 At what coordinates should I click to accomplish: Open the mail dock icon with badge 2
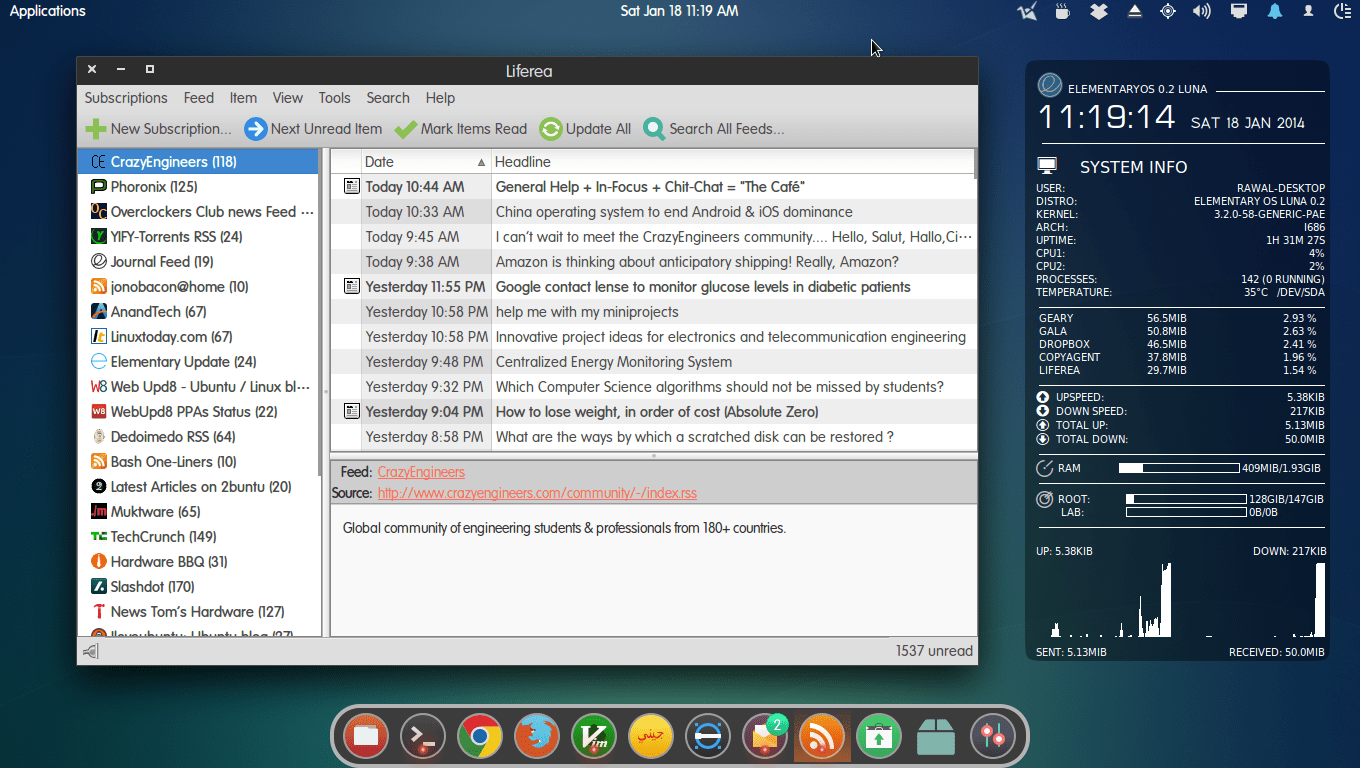pos(765,738)
